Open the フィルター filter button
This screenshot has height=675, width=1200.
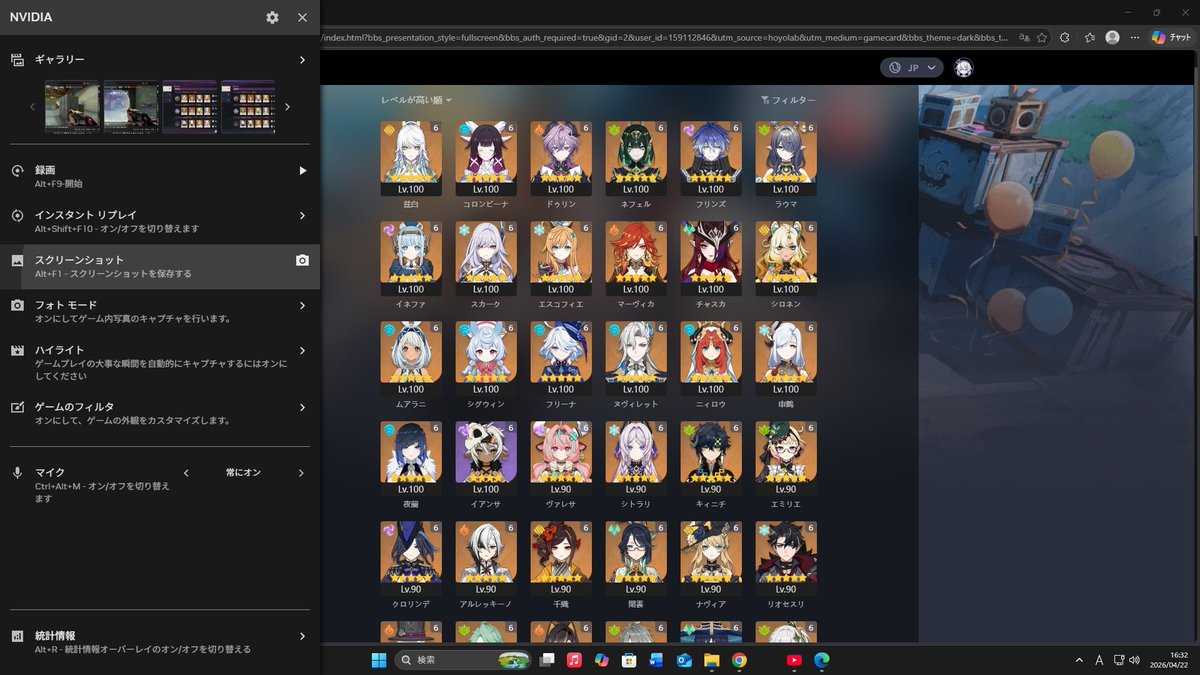788,100
